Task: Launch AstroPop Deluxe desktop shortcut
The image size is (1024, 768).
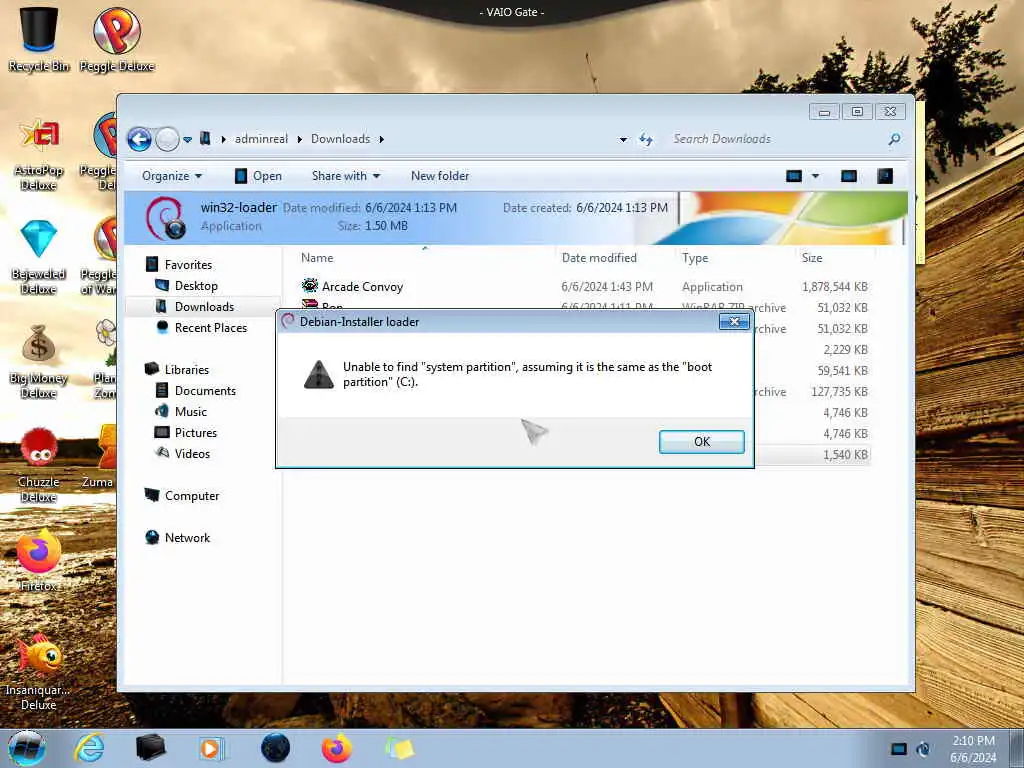Action: tap(39, 154)
